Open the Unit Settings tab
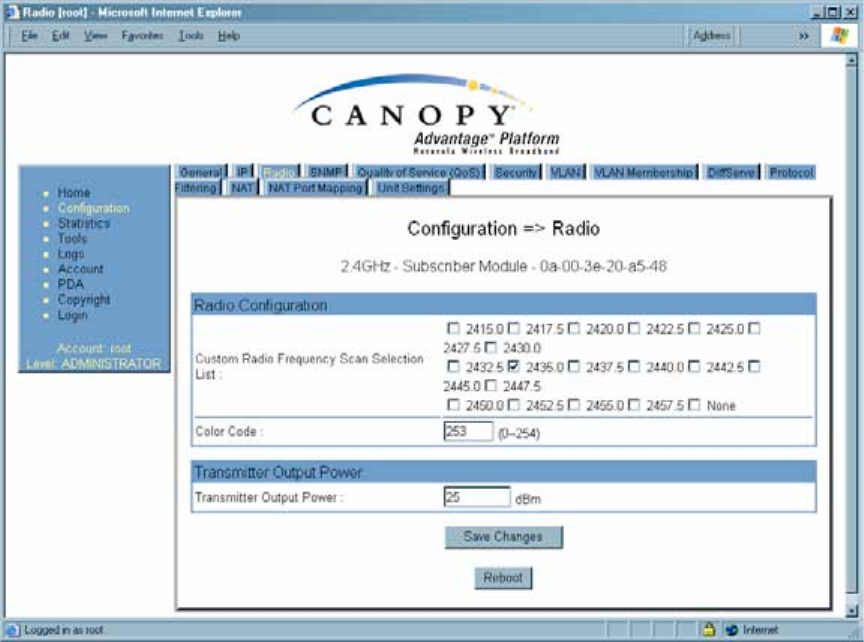The width and height of the screenshot is (864, 642). click(x=411, y=188)
